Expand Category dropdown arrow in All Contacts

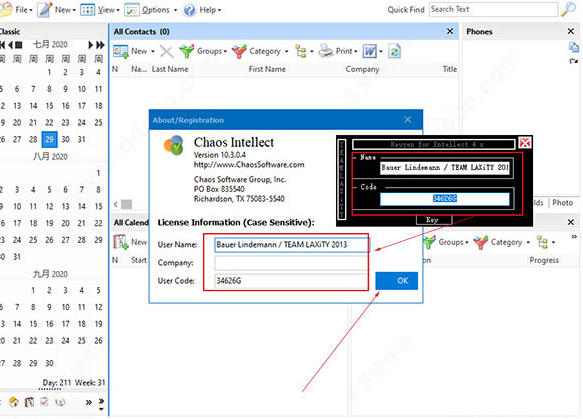[x=286, y=51]
